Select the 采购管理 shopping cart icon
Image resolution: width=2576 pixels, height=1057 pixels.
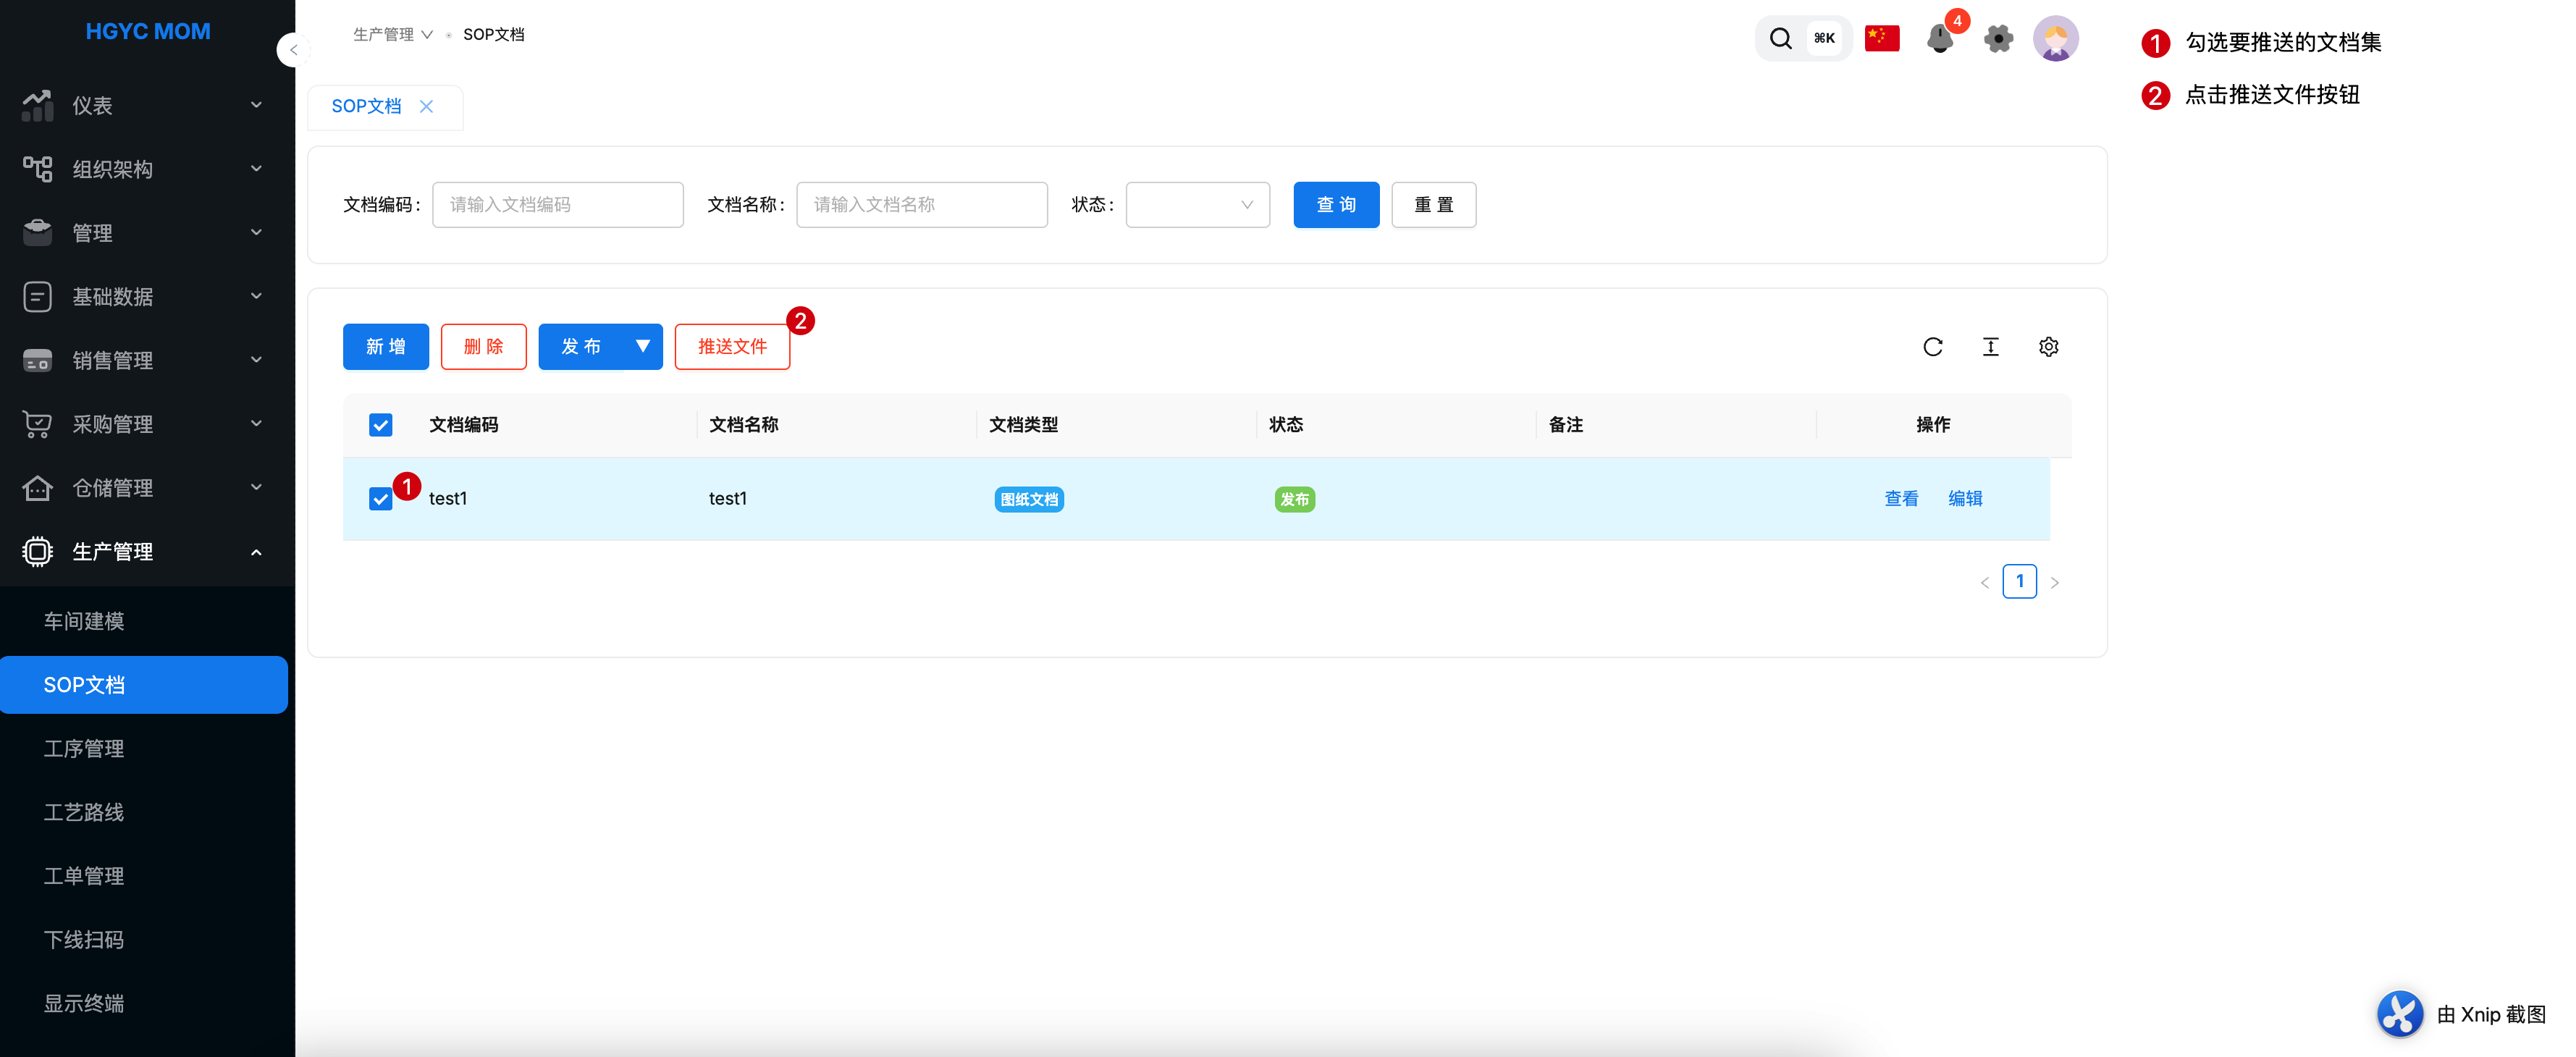pyautogui.click(x=37, y=424)
